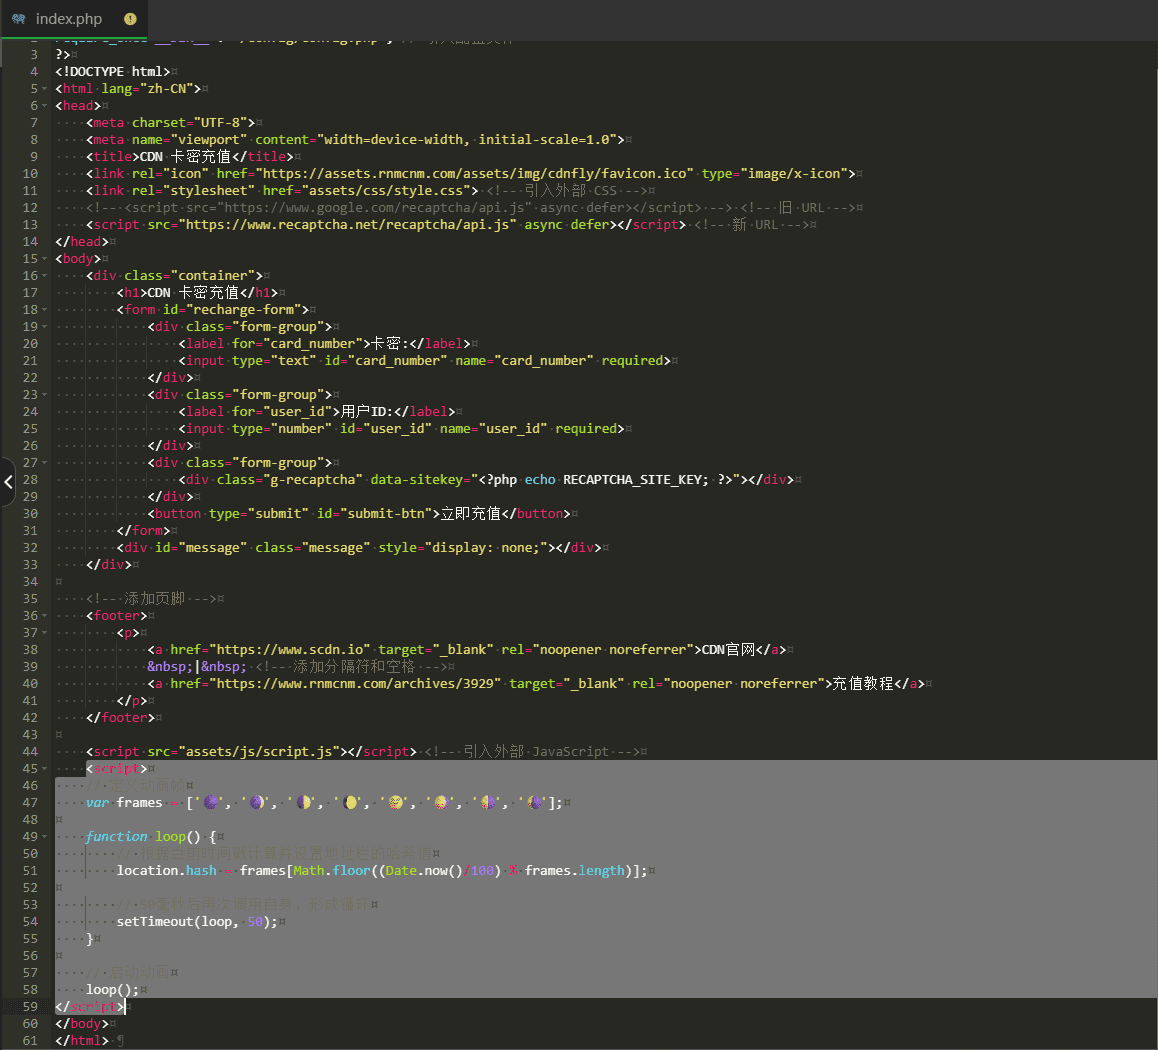This screenshot has width=1158, height=1050.
Task: Collapse the paragraph fold on line 37
Action: pyautogui.click(x=44, y=632)
